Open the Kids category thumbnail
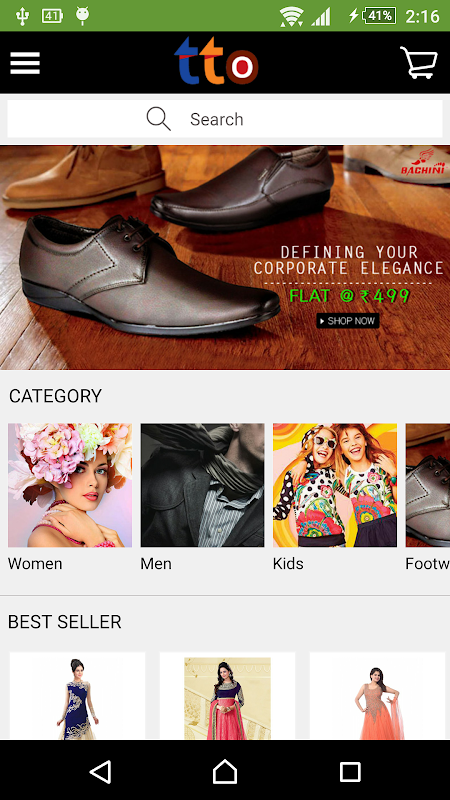The height and width of the screenshot is (800, 450). point(335,485)
